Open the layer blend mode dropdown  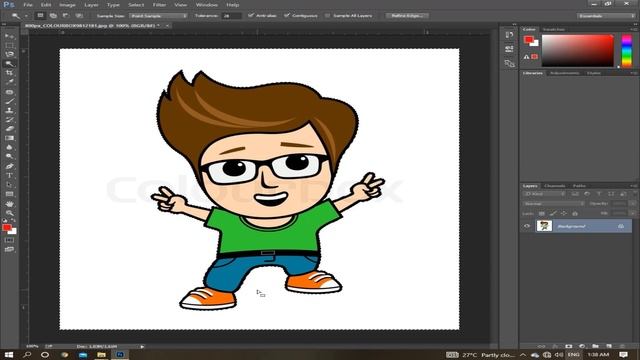(x=553, y=203)
